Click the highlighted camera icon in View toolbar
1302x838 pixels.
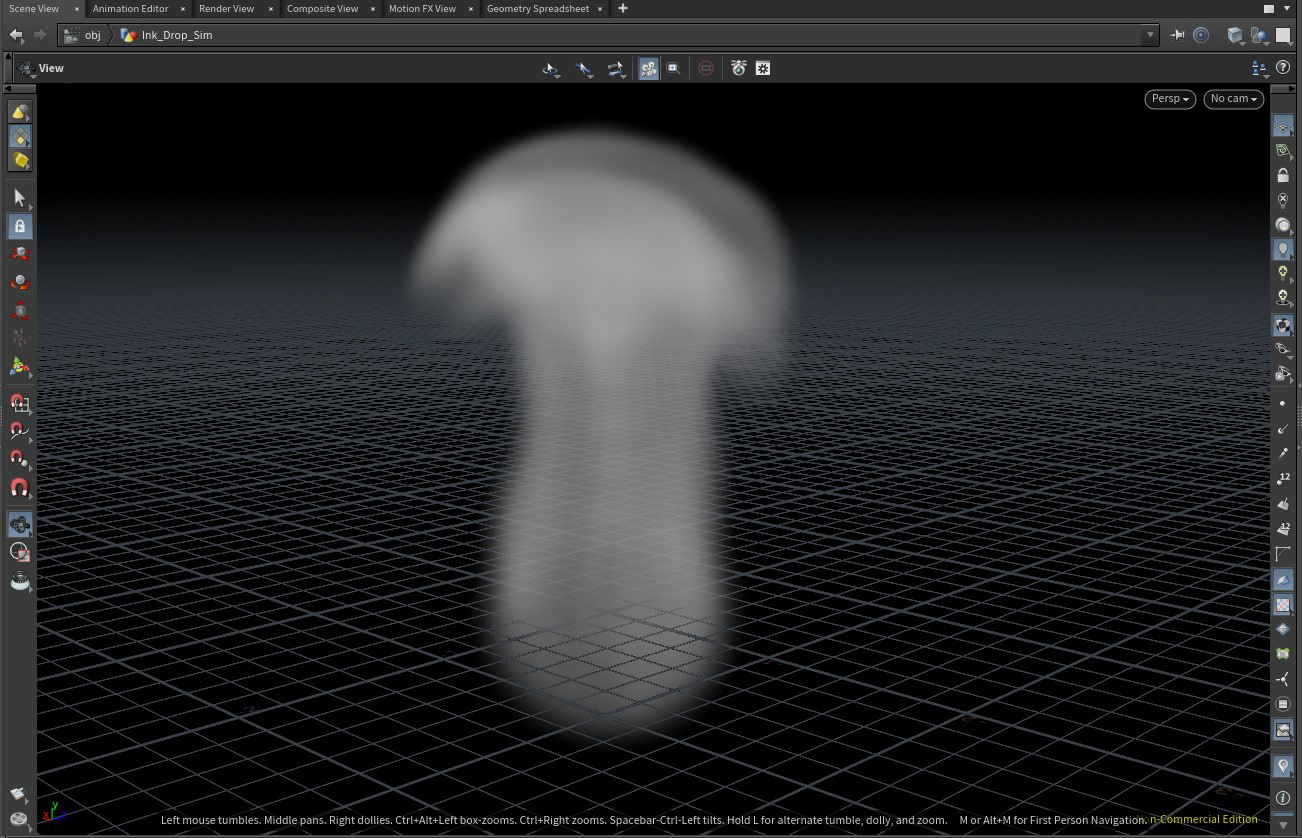[x=649, y=68]
